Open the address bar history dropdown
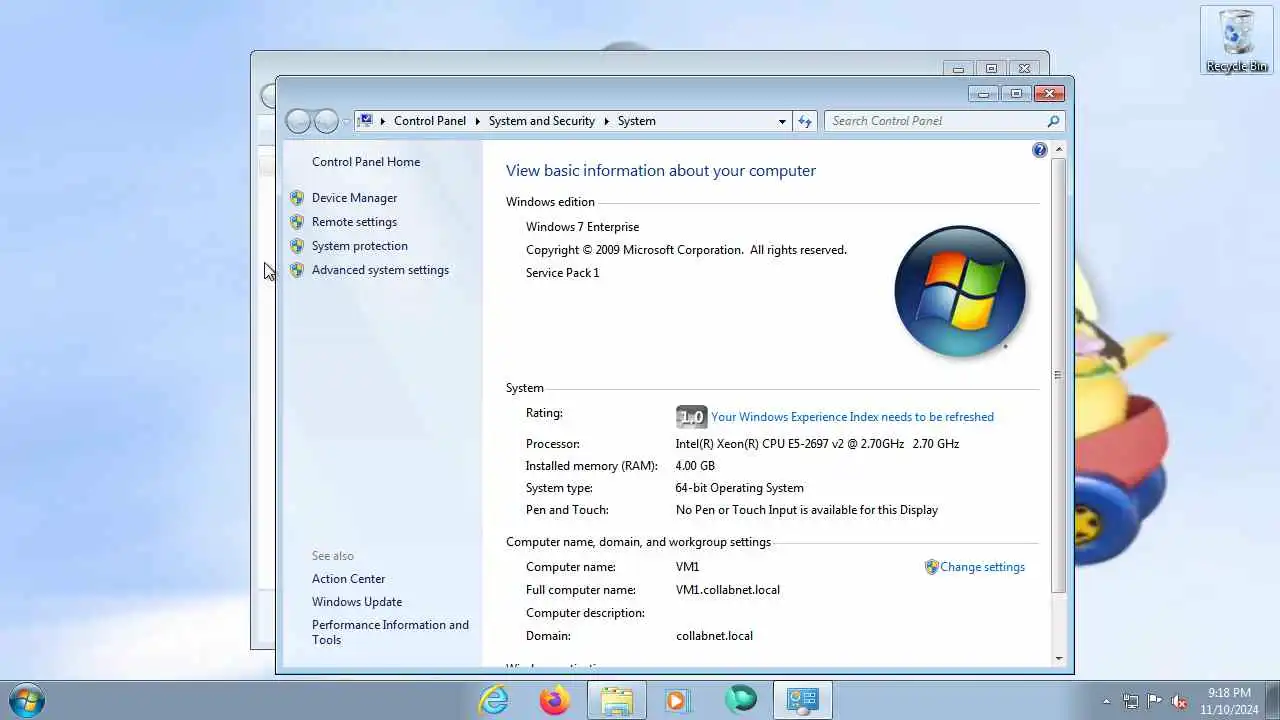The height and width of the screenshot is (720, 1280). (x=782, y=121)
